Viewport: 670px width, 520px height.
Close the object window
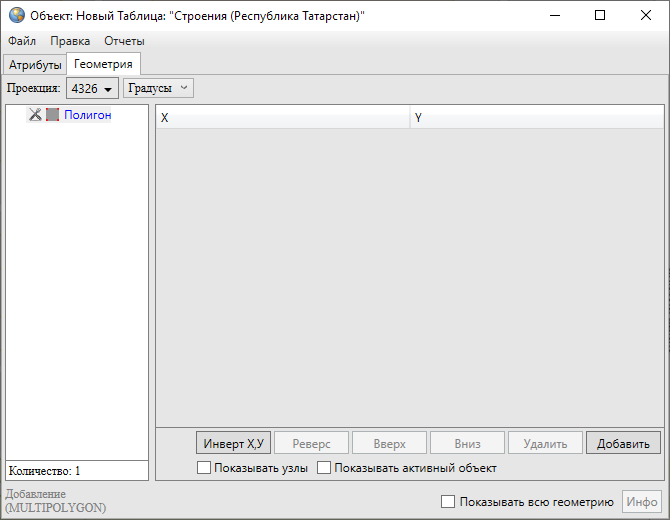click(x=645, y=15)
